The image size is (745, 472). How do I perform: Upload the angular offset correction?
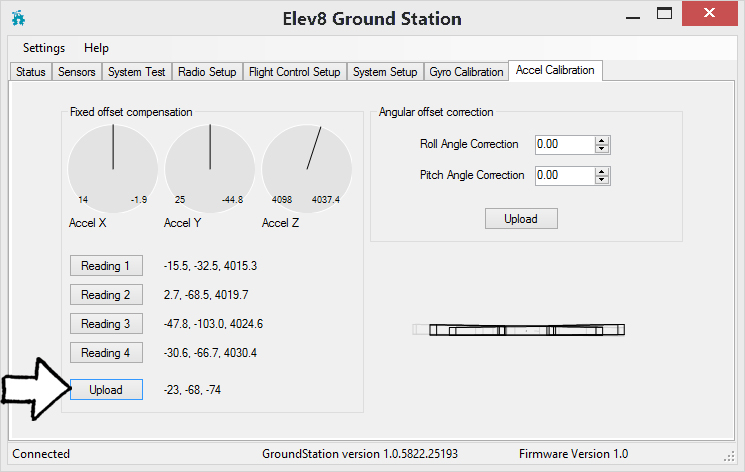521,219
